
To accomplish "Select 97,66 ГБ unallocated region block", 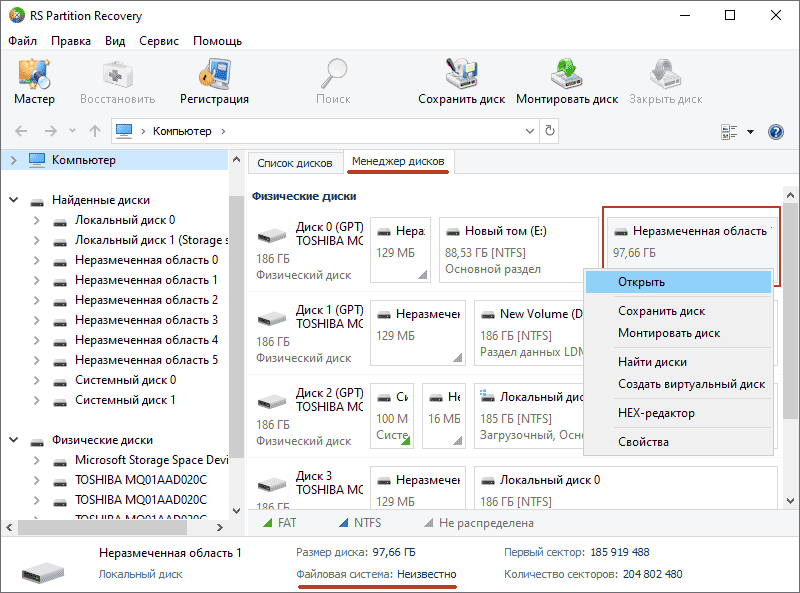I will [691, 242].
